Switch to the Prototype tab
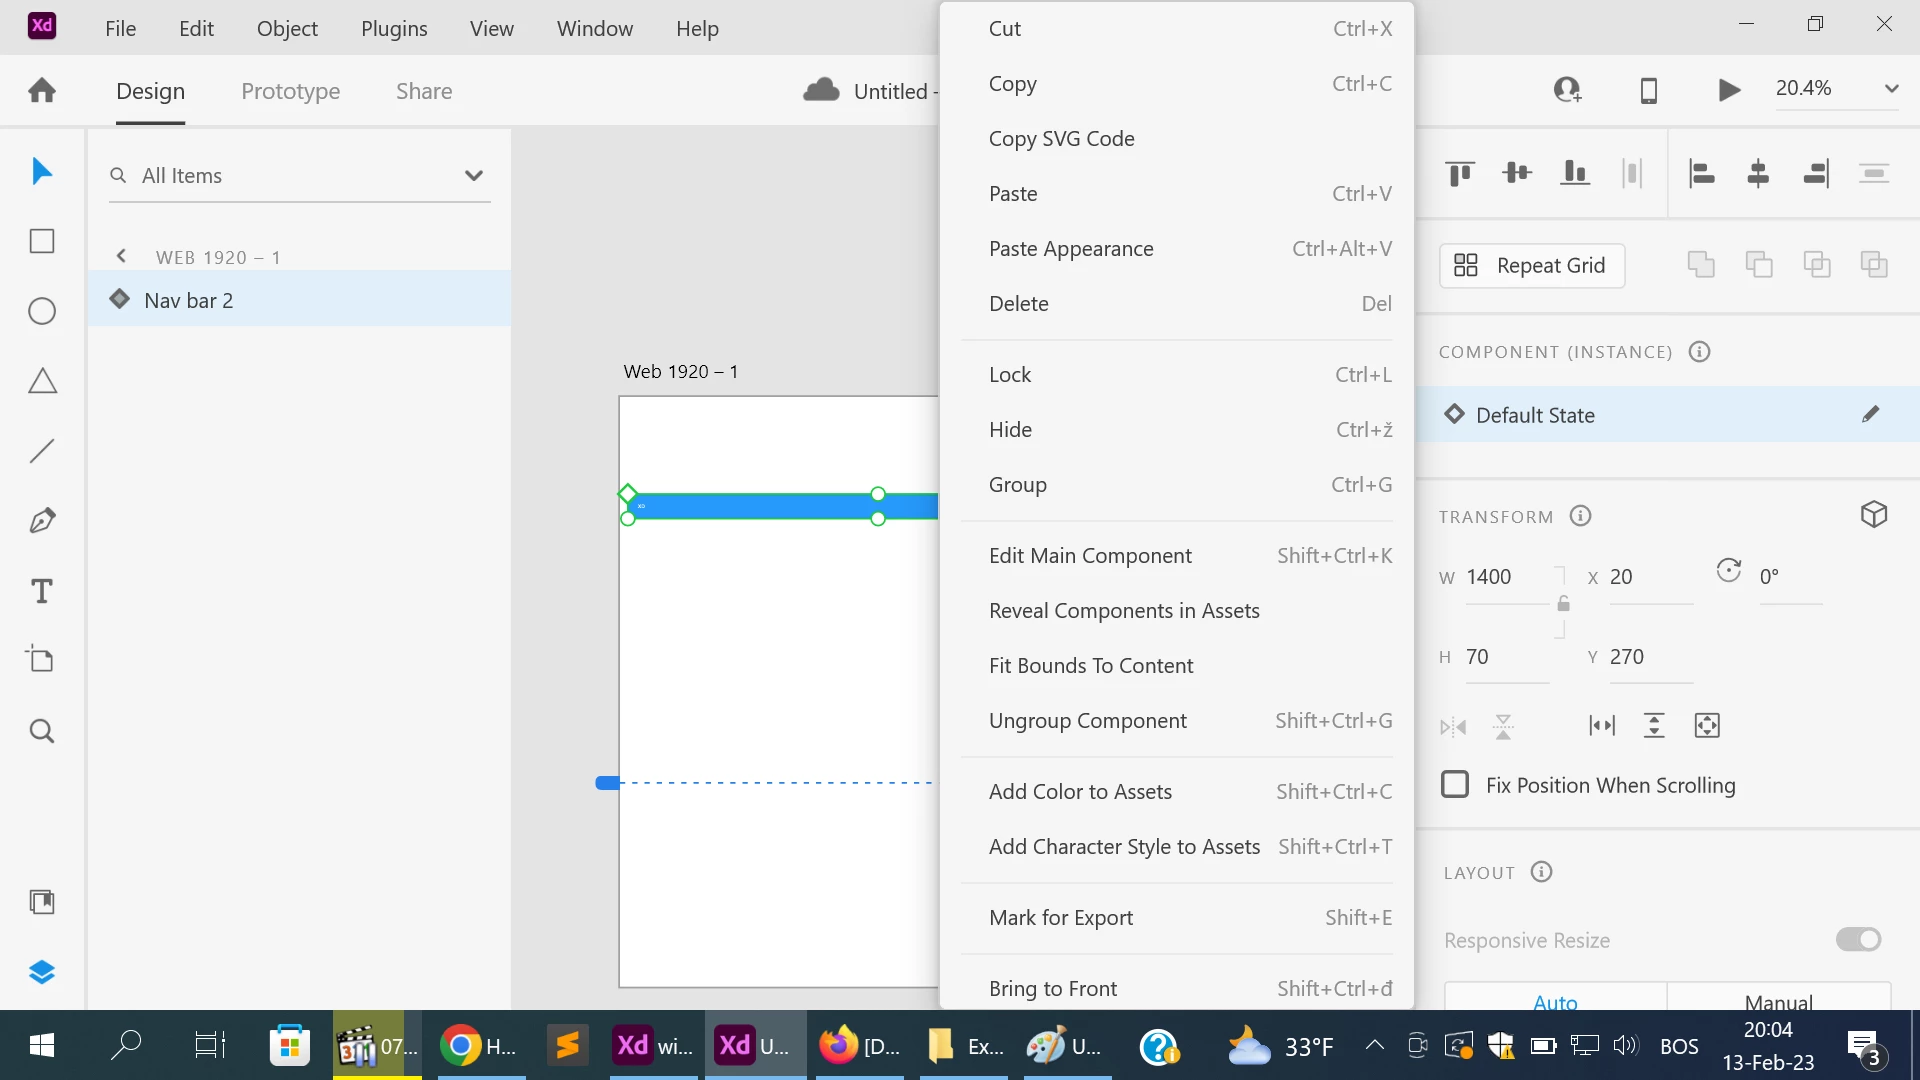 290,91
